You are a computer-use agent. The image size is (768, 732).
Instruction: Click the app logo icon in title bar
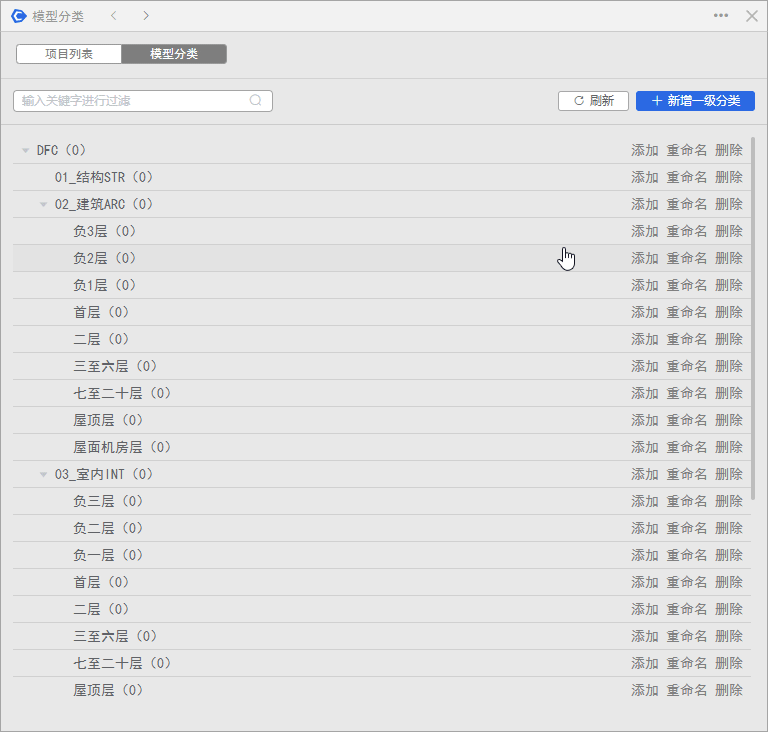tap(18, 16)
